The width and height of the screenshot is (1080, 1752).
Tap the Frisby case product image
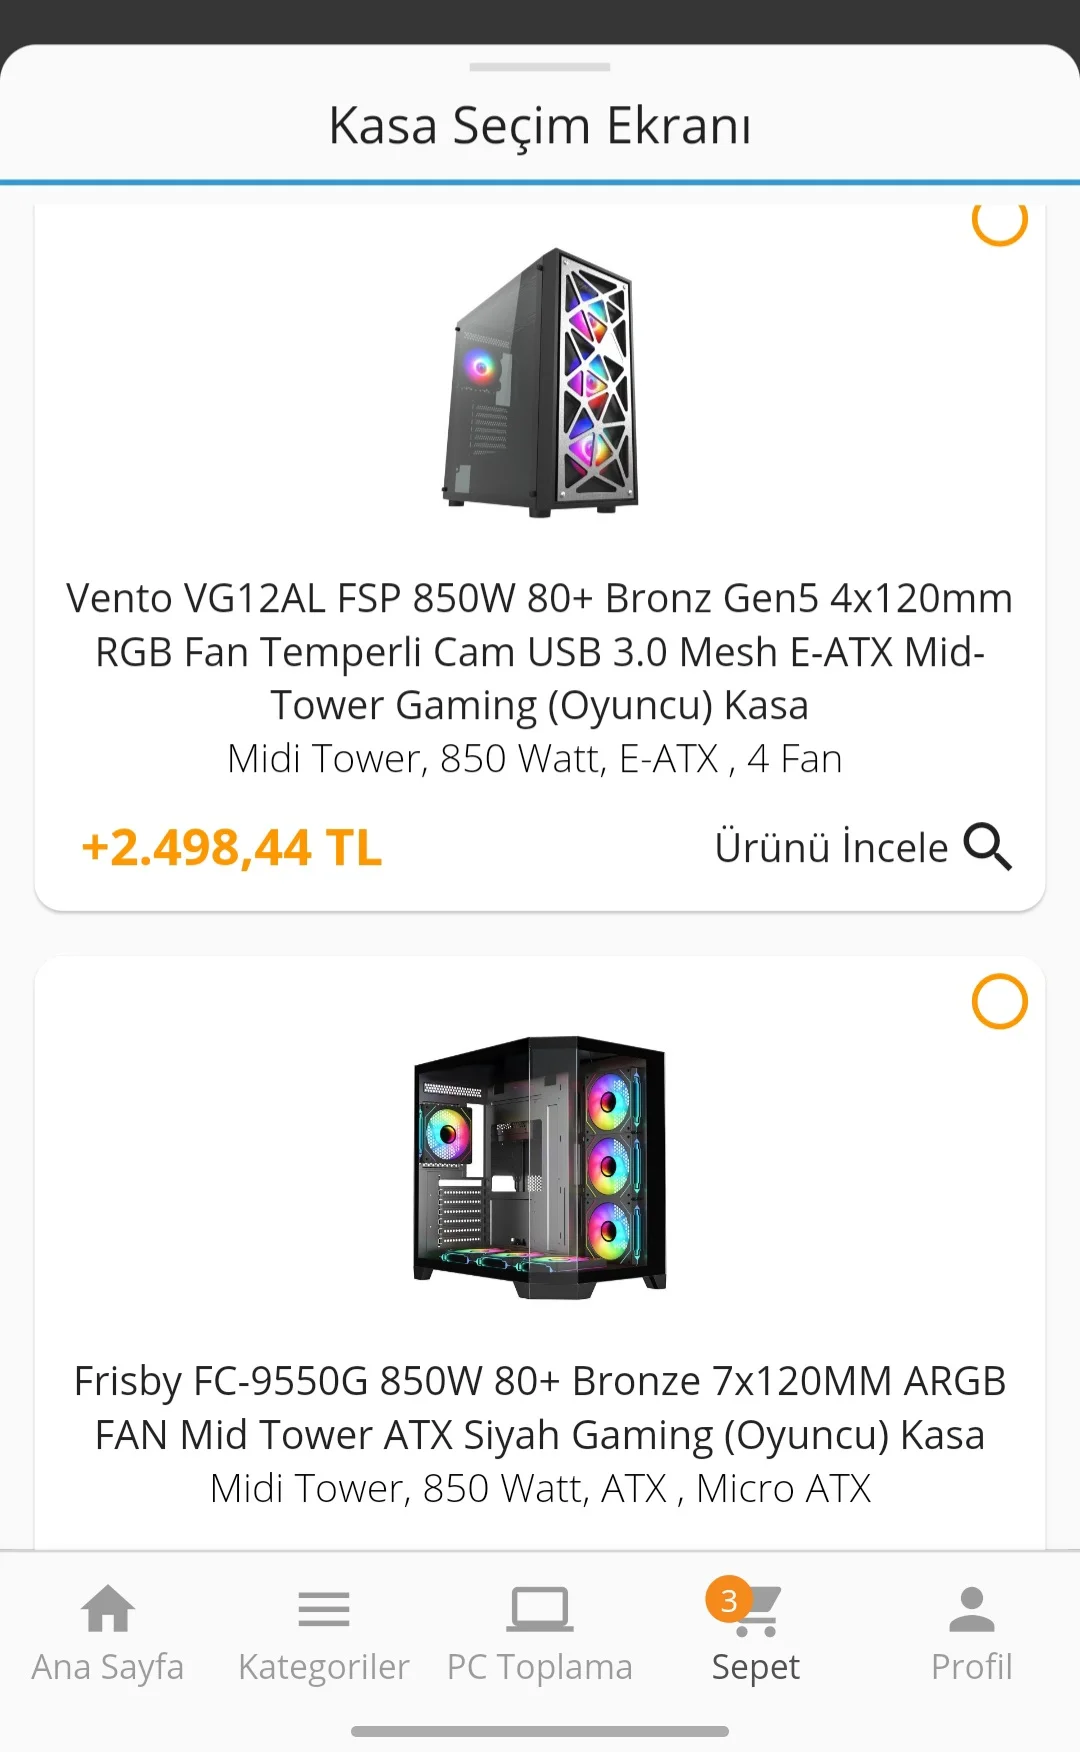click(540, 1167)
